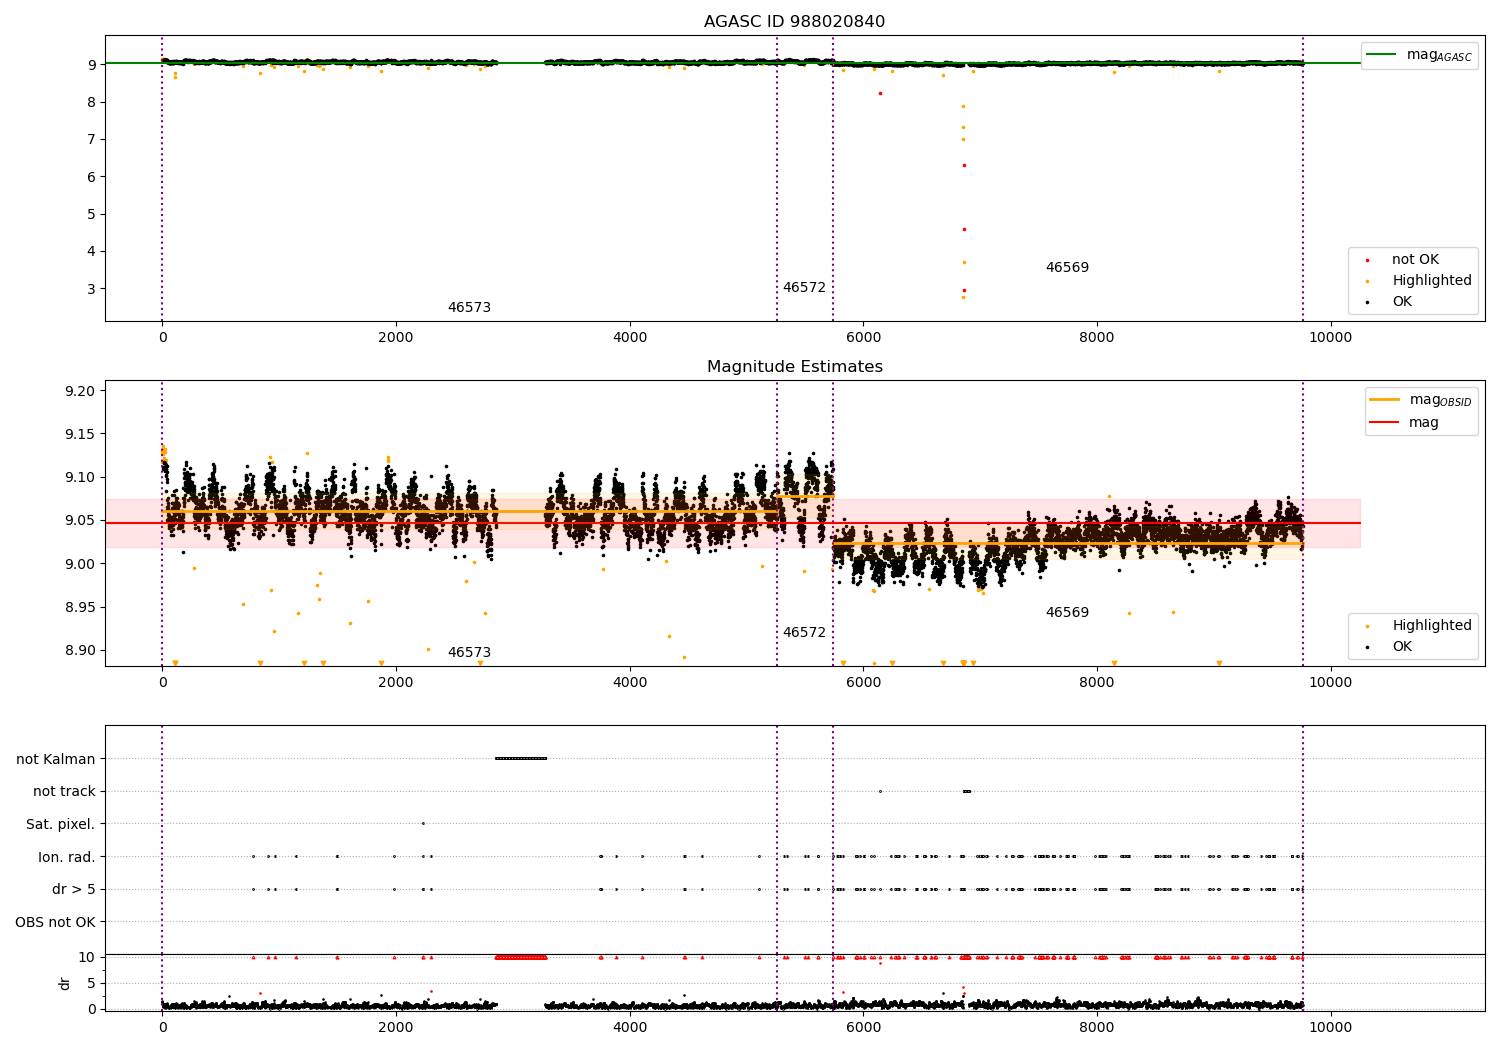Click y-axis tick '6' in the top plot
Screen dimensions: 1500x1050
pos(91,177)
